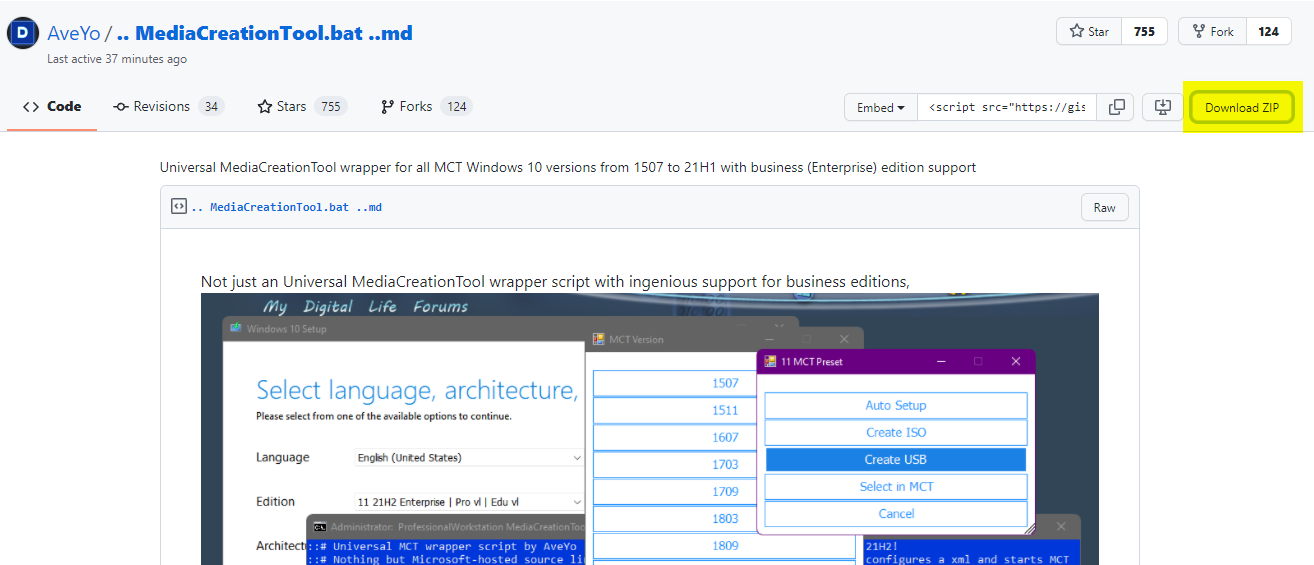Open the AveYo profile link
1314x565 pixels.
pyautogui.click(x=73, y=33)
